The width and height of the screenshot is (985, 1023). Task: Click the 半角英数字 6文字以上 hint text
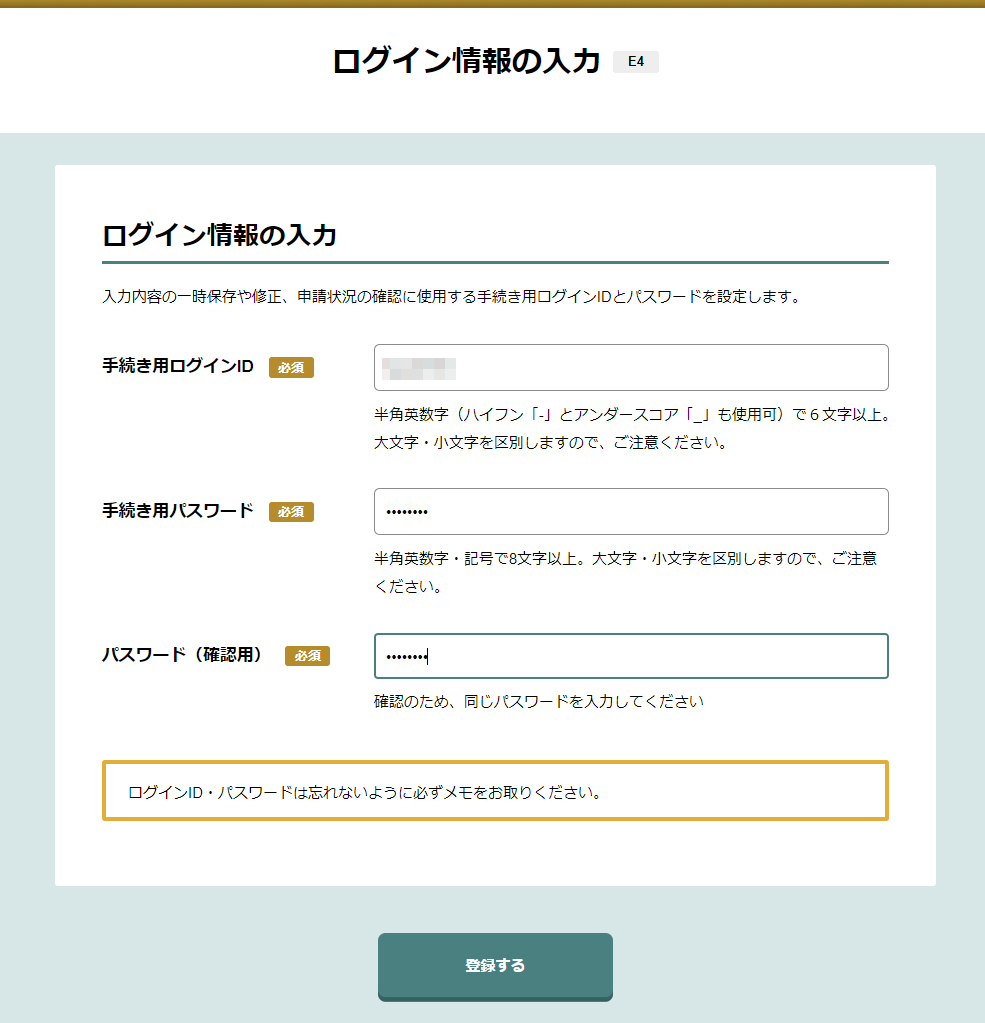[x=632, y=428]
